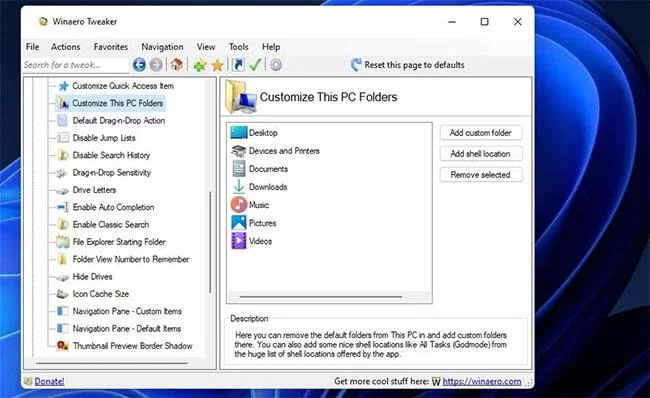Click the green checkmark toolbar icon
650x398 pixels.
coord(255,65)
